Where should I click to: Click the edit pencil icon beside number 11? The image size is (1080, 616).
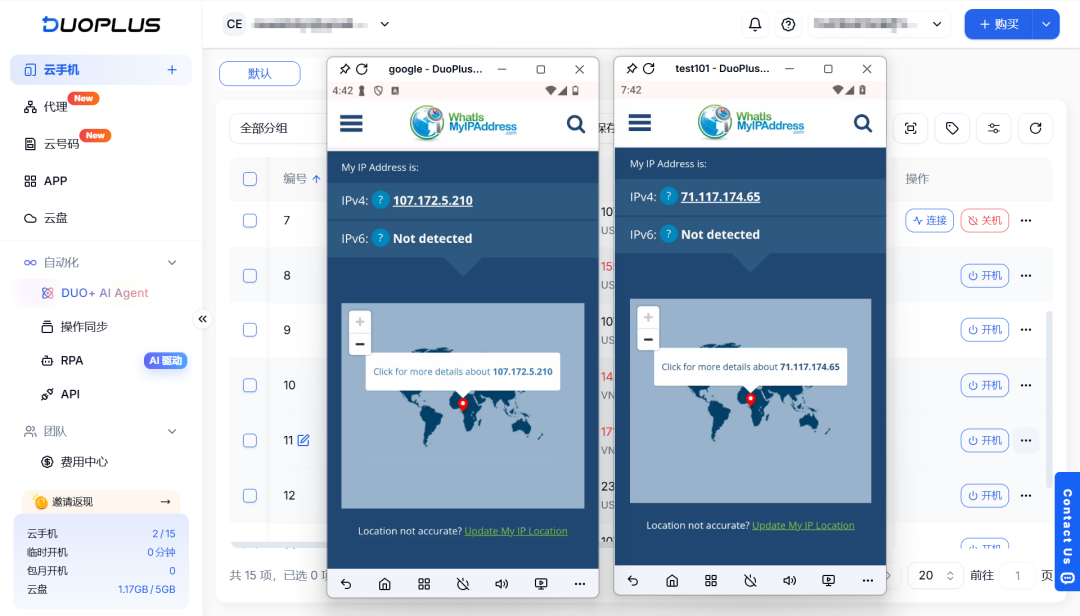(303, 440)
